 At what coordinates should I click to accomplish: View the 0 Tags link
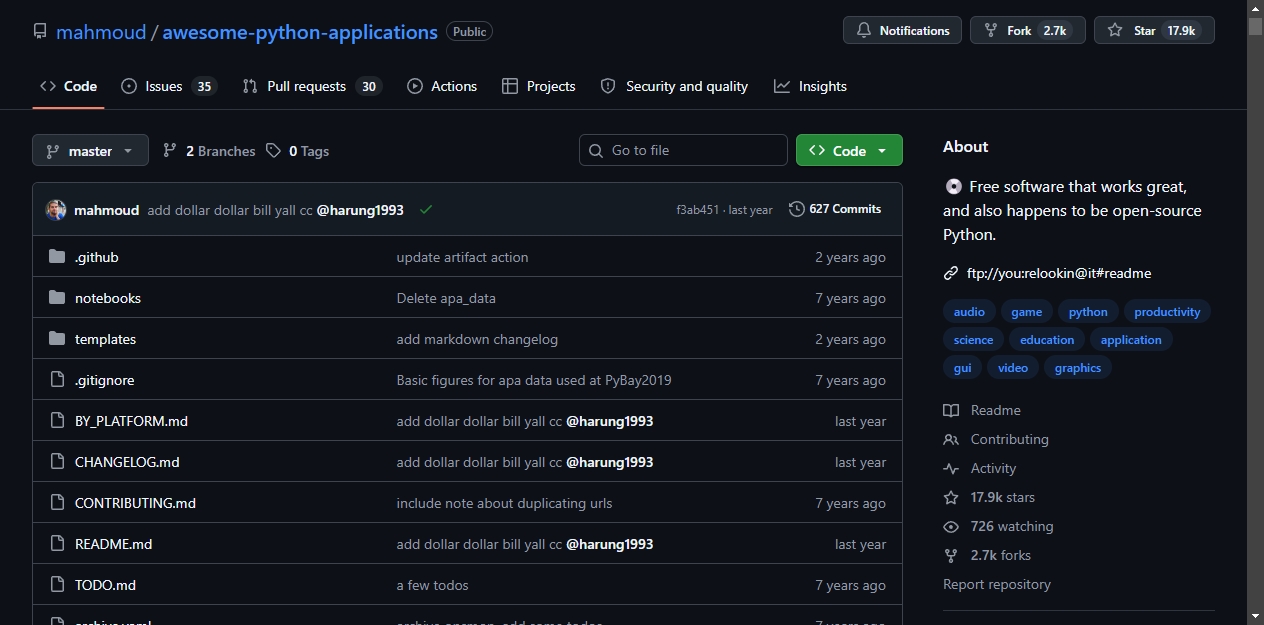[x=297, y=151]
